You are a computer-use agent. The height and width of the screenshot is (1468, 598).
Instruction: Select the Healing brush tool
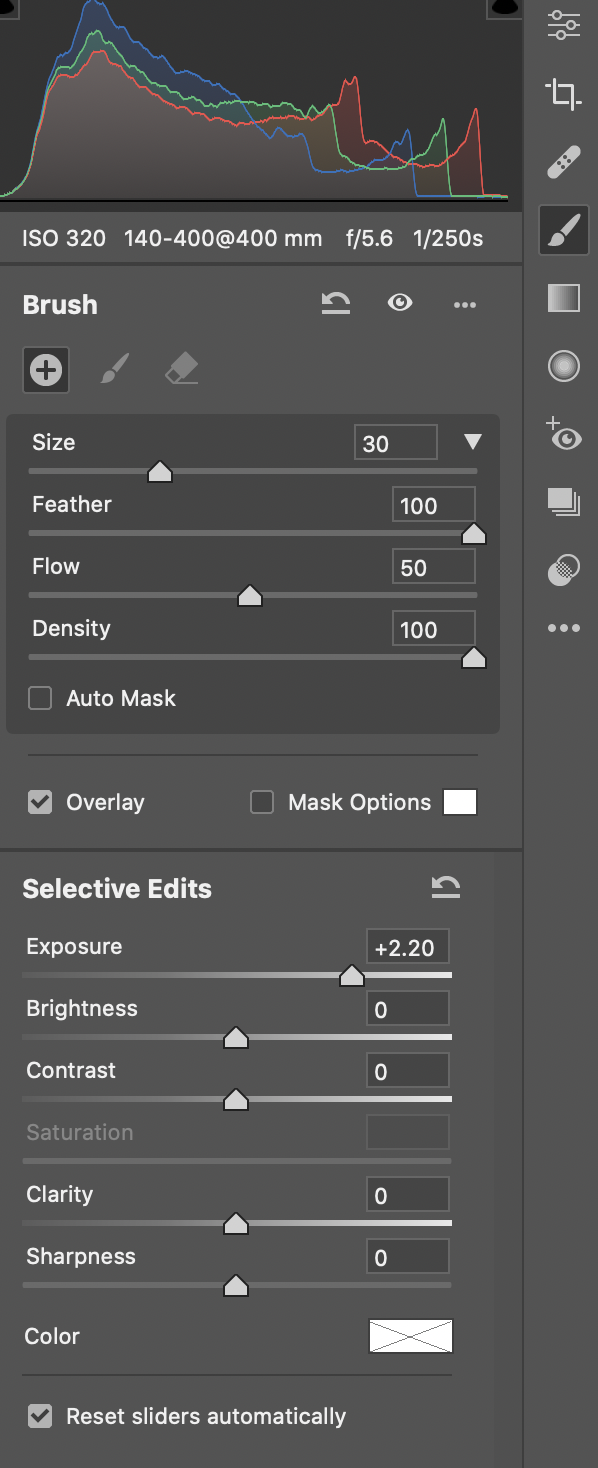point(563,161)
